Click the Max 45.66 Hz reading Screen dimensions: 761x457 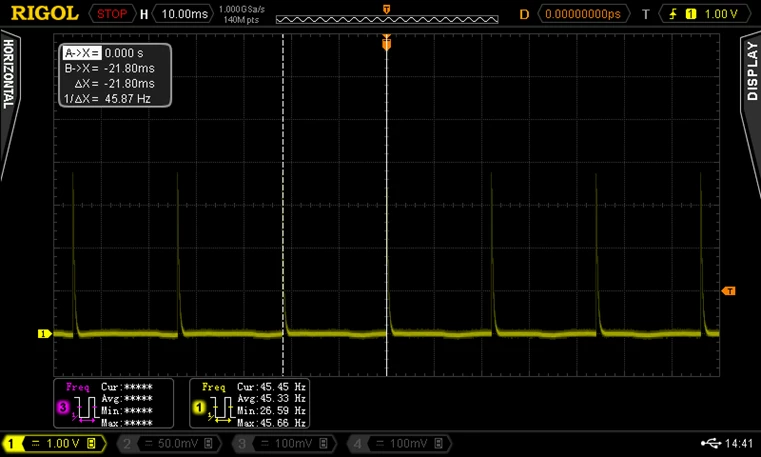(271, 423)
